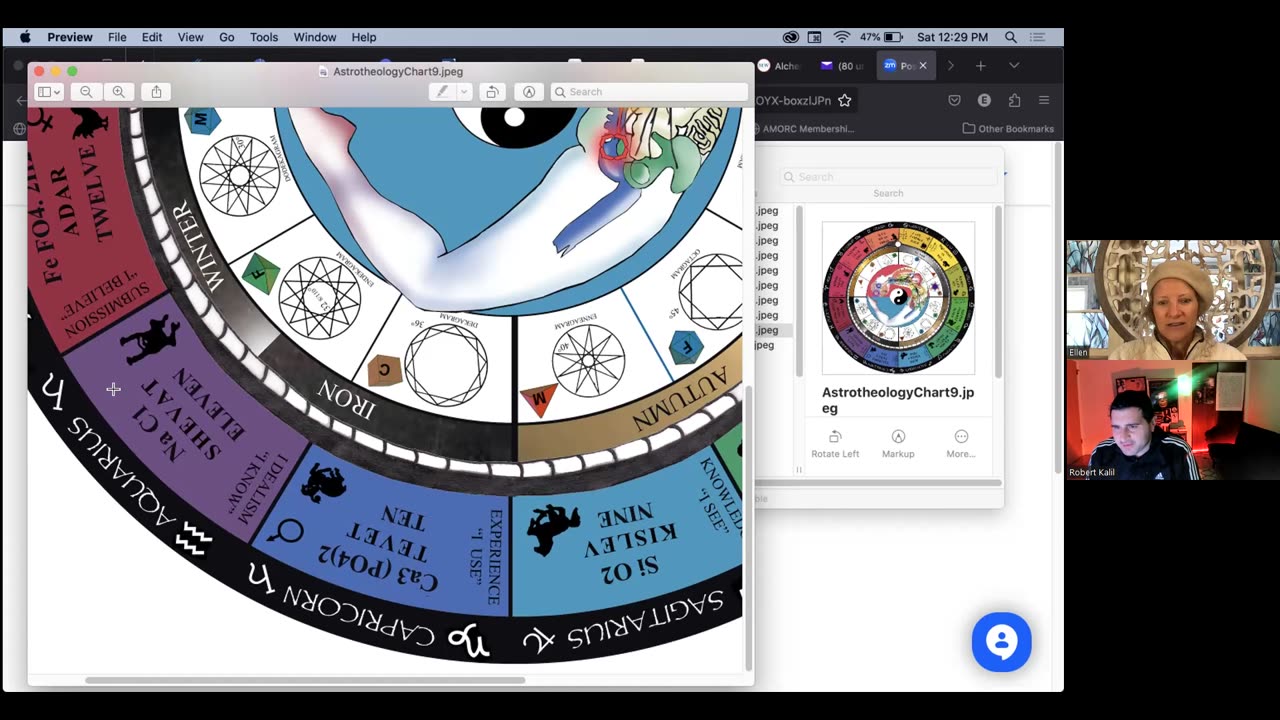Screen dimensions: 1280x720
Task: Open Spotlight search in menu bar
Action: [1011, 37]
